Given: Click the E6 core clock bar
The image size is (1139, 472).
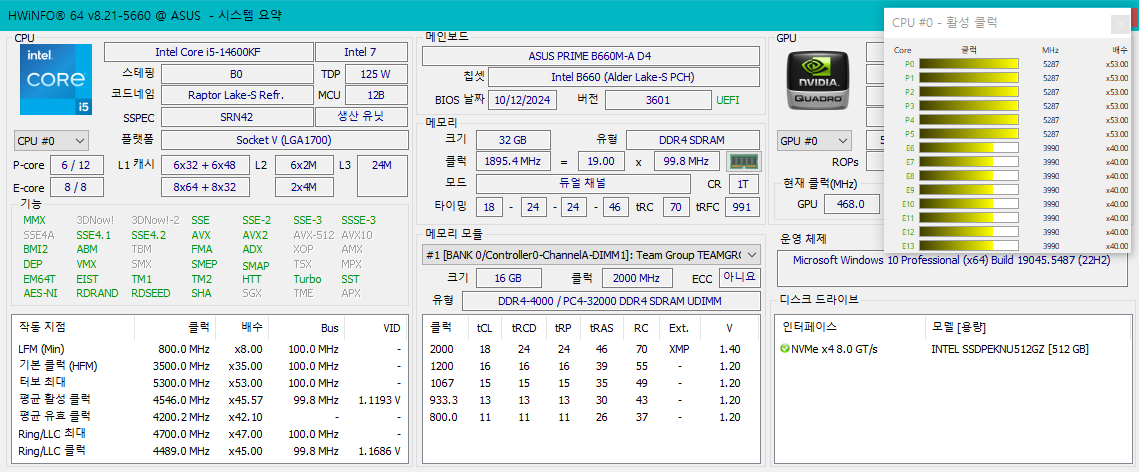Looking at the screenshot, I should [x=969, y=148].
